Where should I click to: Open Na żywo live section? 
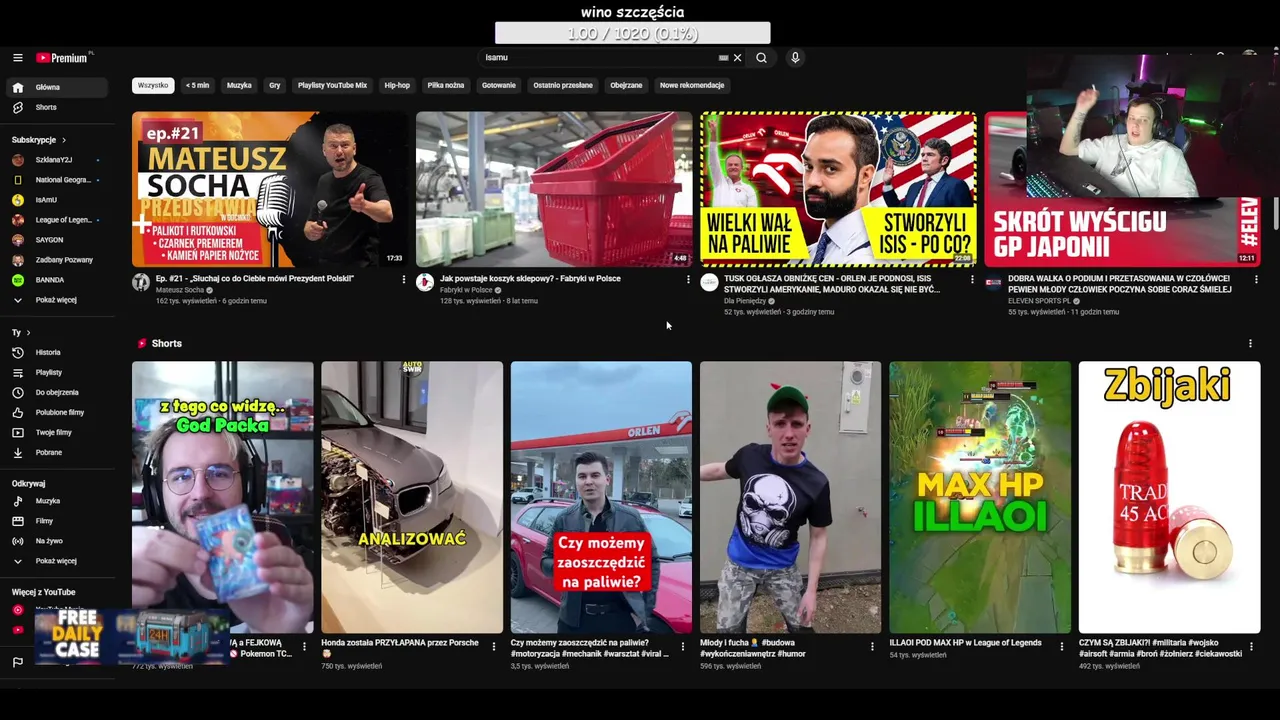[x=57, y=541]
